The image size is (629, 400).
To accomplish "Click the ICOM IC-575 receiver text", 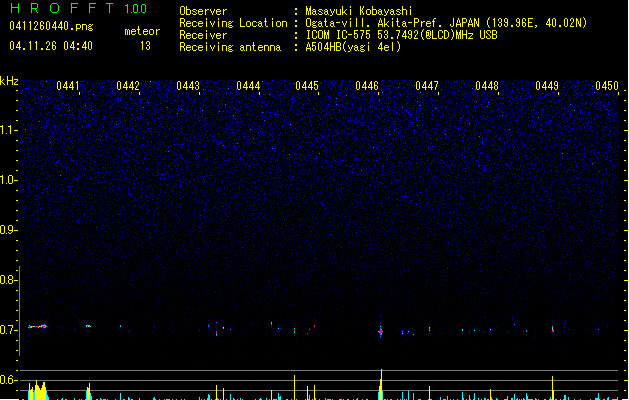I will tap(401, 35).
